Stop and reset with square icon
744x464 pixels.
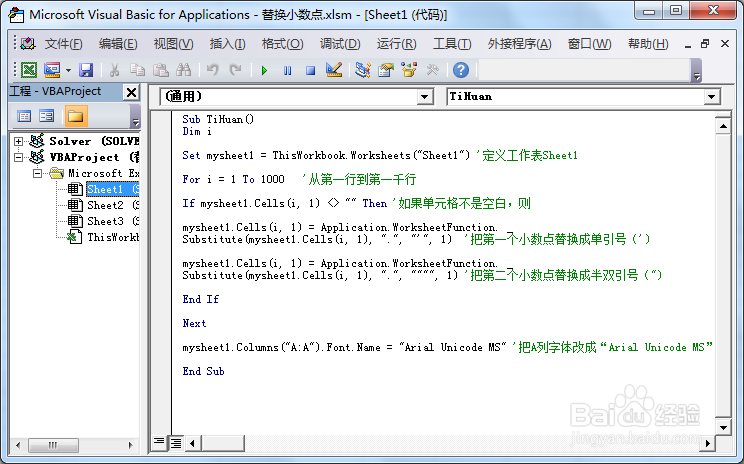310,71
